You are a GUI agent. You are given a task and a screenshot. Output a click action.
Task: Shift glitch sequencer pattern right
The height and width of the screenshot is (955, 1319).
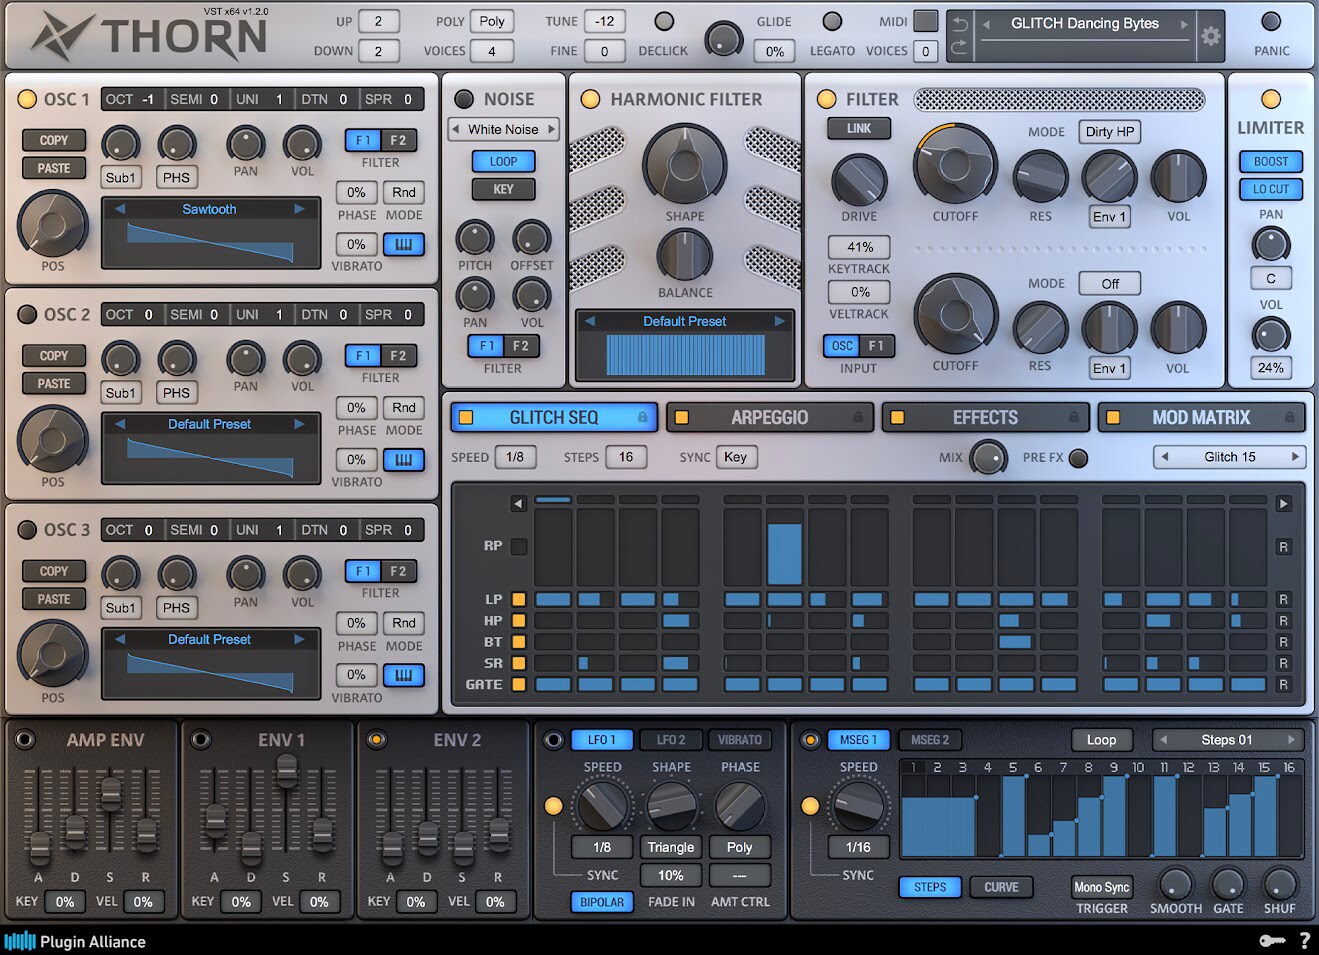click(x=1283, y=504)
